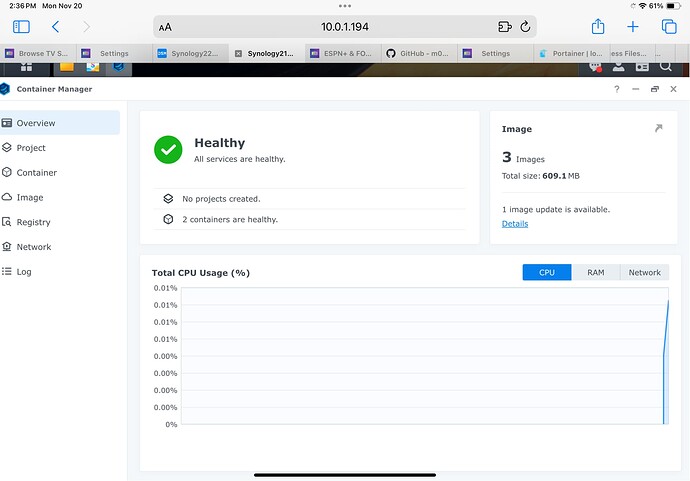Image resolution: width=690 pixels, height=481 pixels.
Task: Open the Details link for image update
Action: click(515, 224)
